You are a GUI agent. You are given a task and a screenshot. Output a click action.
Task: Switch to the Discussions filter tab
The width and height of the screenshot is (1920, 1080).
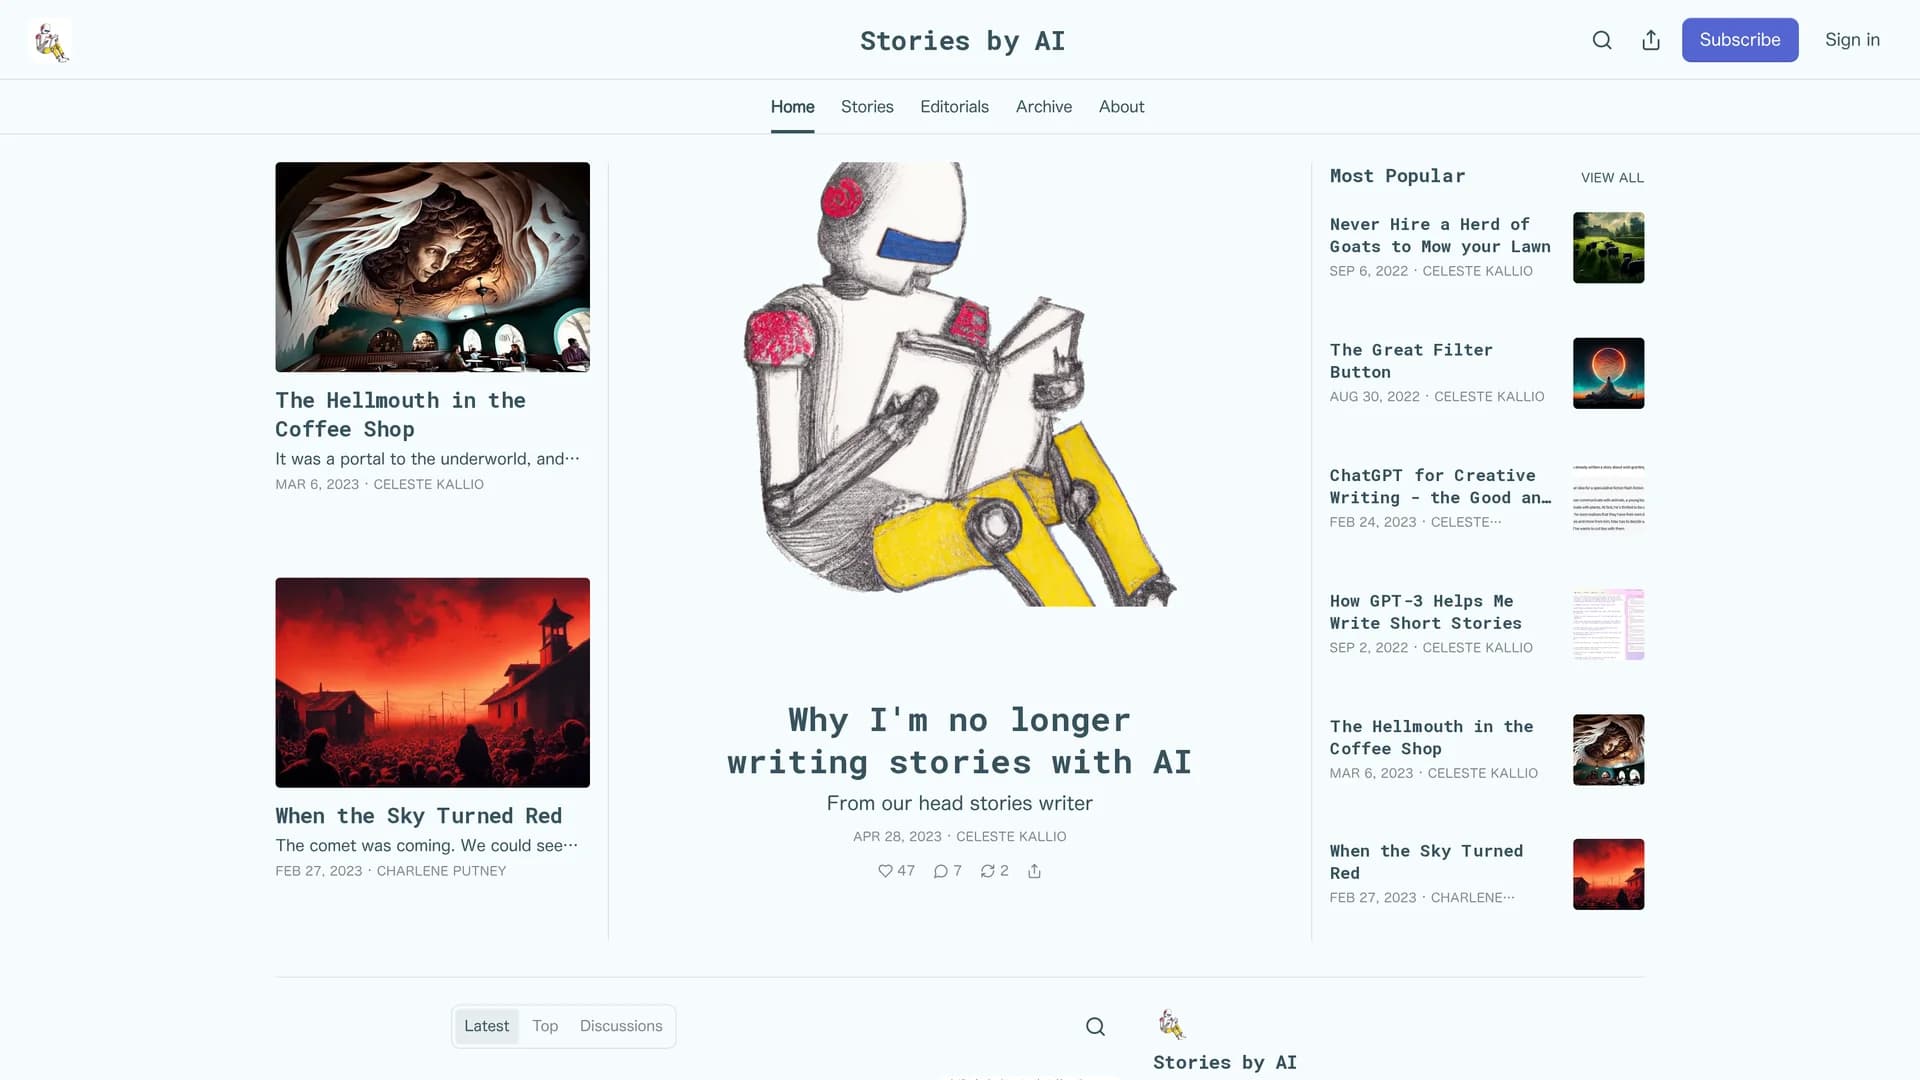621,1026
